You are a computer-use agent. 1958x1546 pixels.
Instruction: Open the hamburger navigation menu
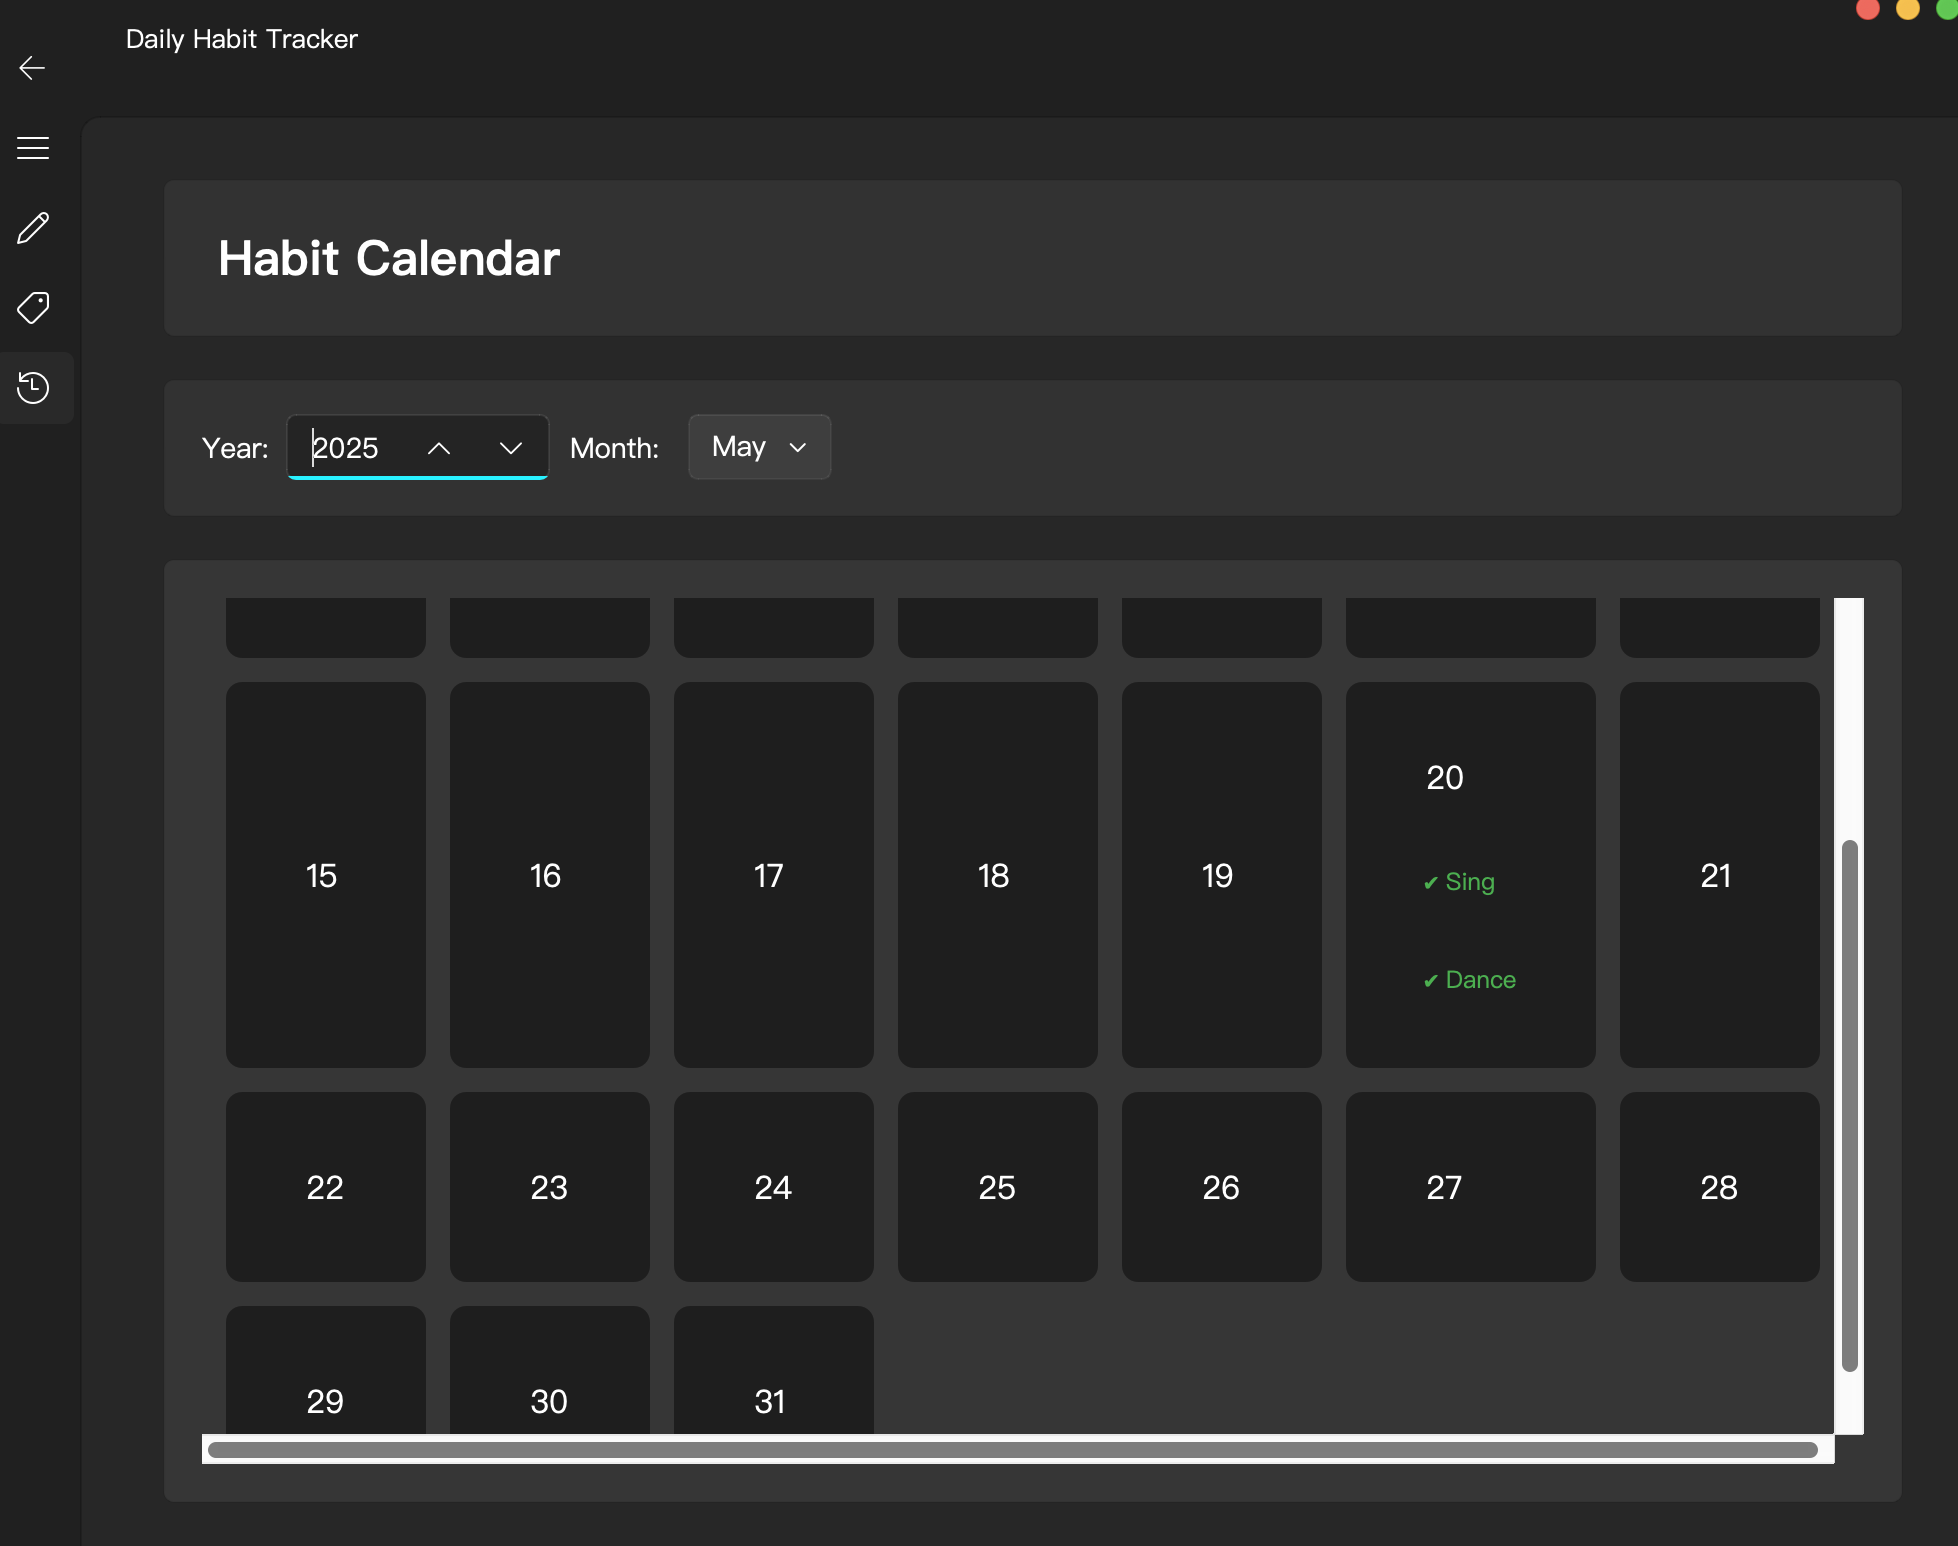click(x=32, y=148)
